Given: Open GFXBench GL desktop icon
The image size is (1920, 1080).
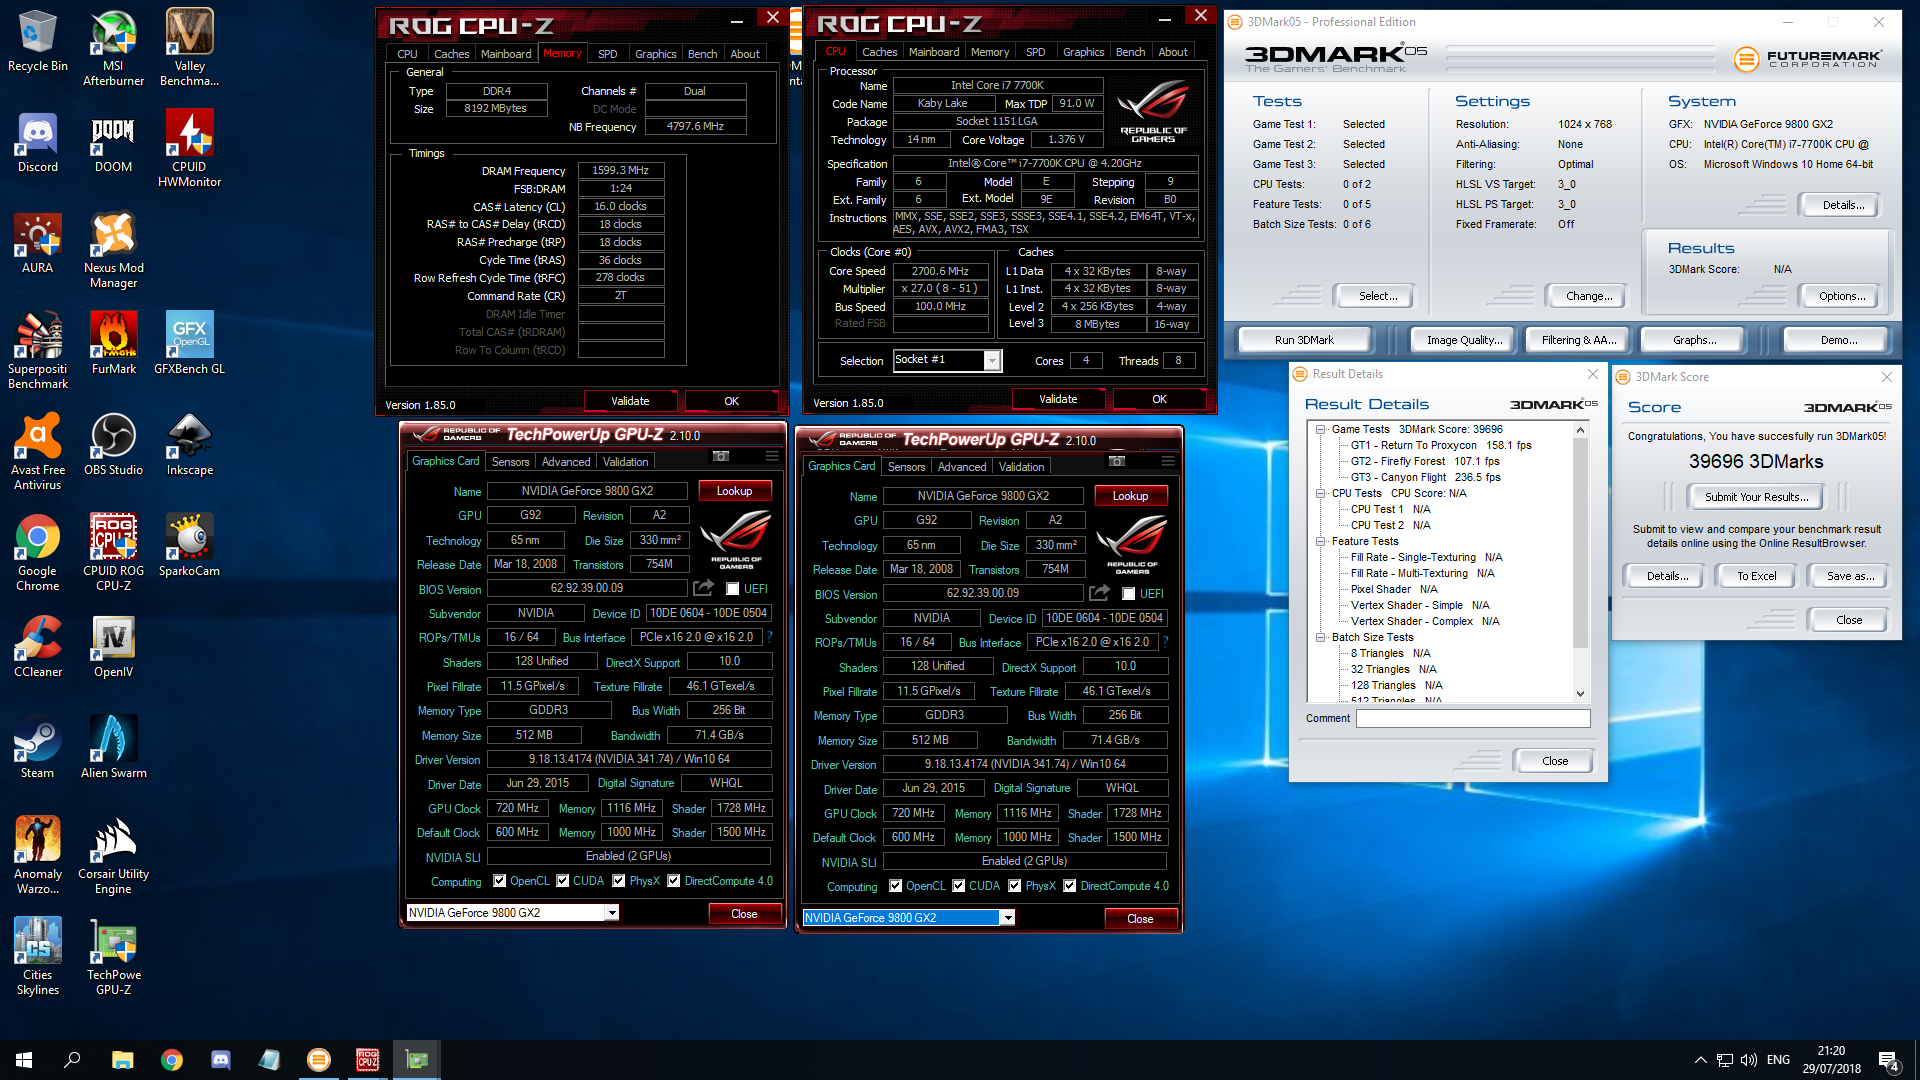Looking at the screenshot, I should (189, 344).
